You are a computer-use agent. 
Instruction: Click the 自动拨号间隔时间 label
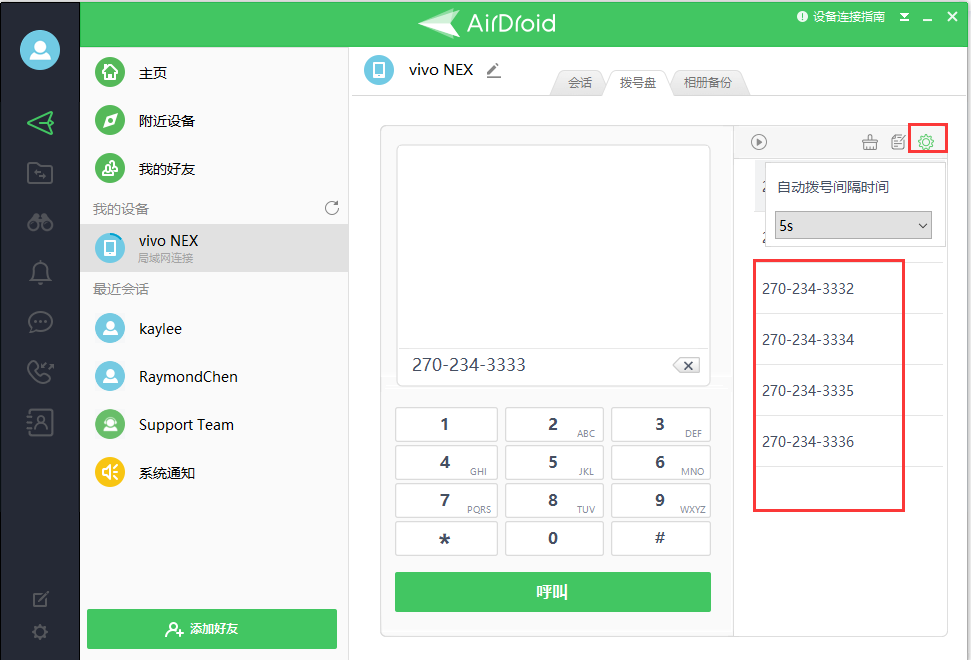[833, 187]
